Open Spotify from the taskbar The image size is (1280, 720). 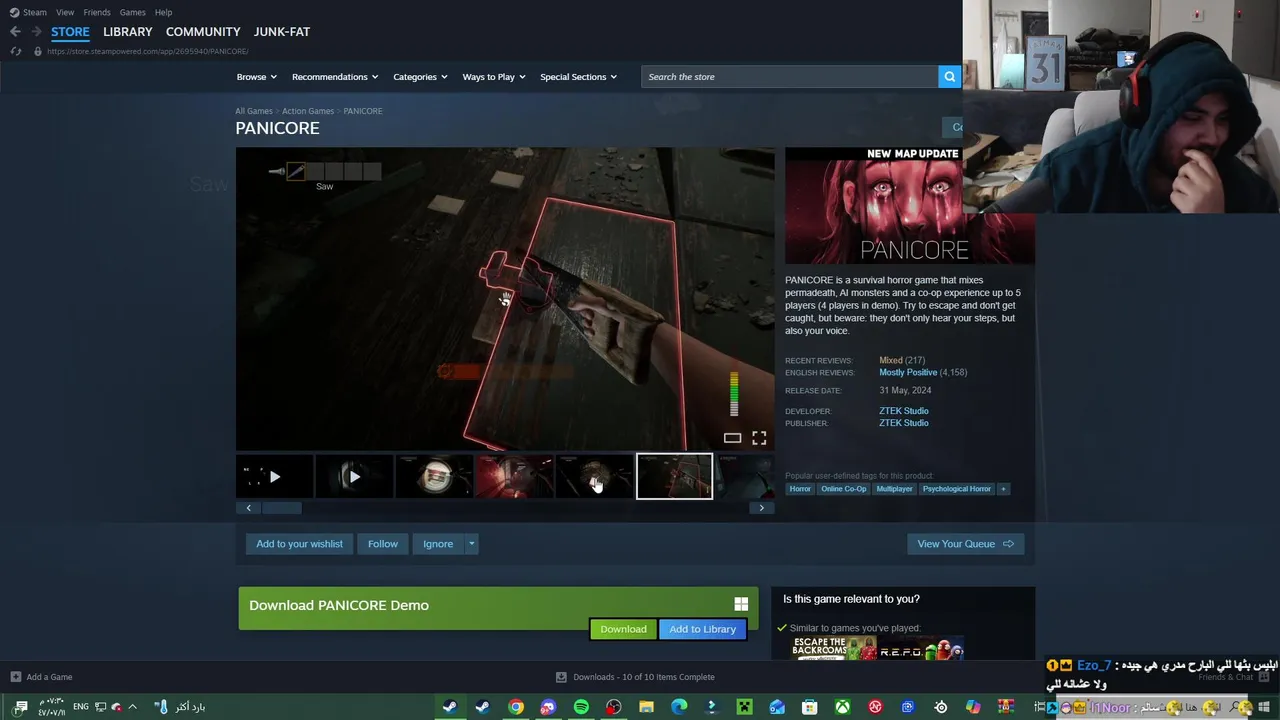(x=581, y=707)
